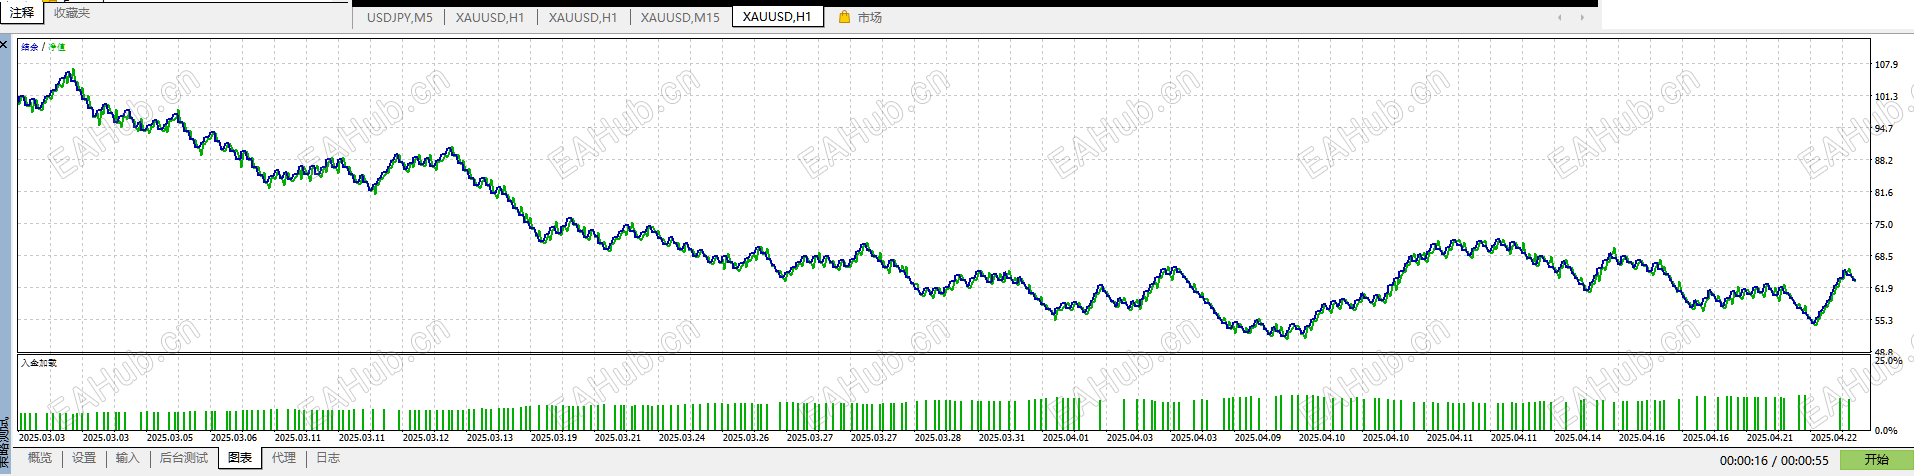This screenshot has height=476, width=1914.
Task: Select the 图表 graph tab
Action: pyautogui.click(x=240, y=458)
